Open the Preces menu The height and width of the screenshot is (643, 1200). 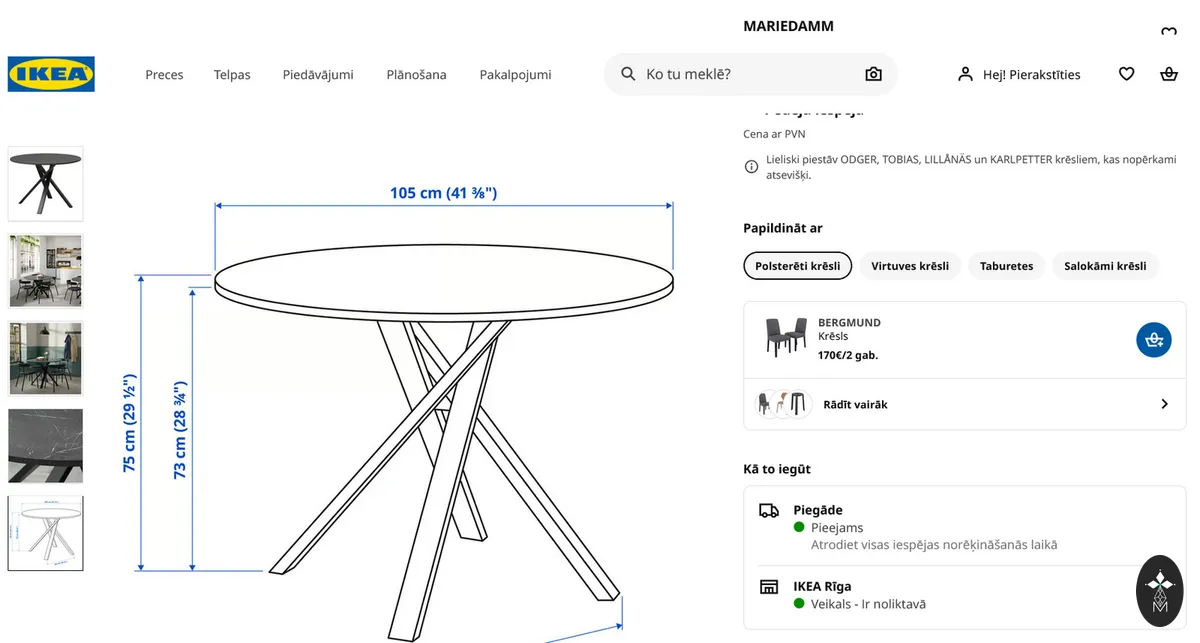coord(164,75)
